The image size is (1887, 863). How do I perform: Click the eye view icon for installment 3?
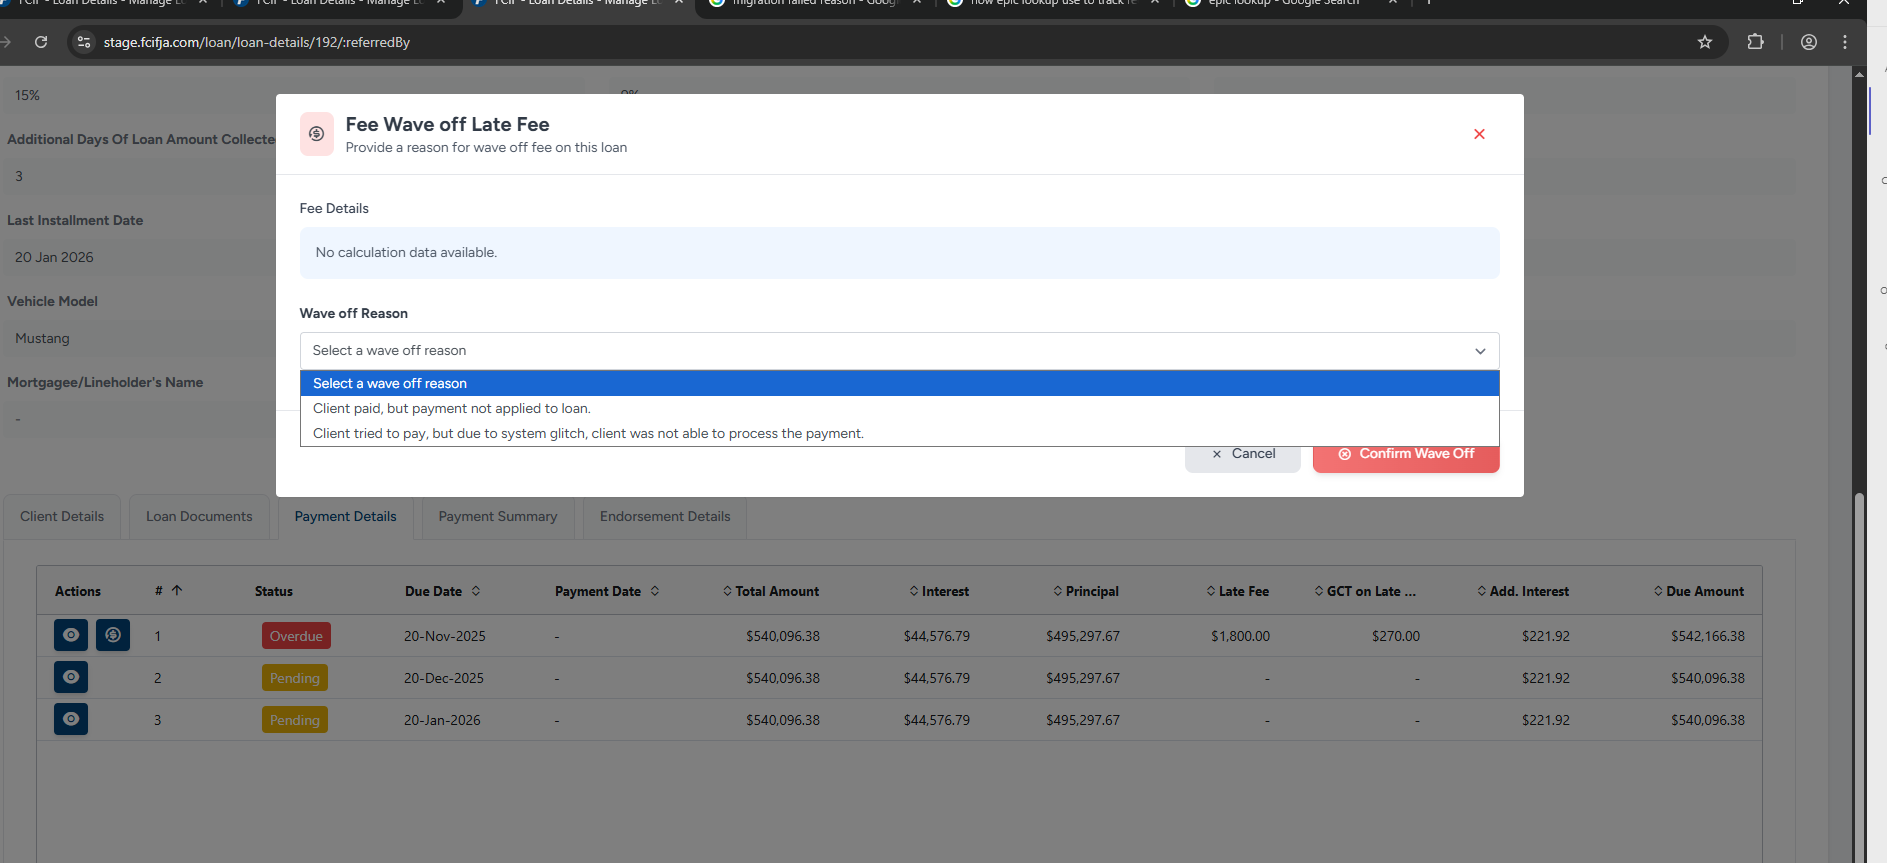[70, 719]
